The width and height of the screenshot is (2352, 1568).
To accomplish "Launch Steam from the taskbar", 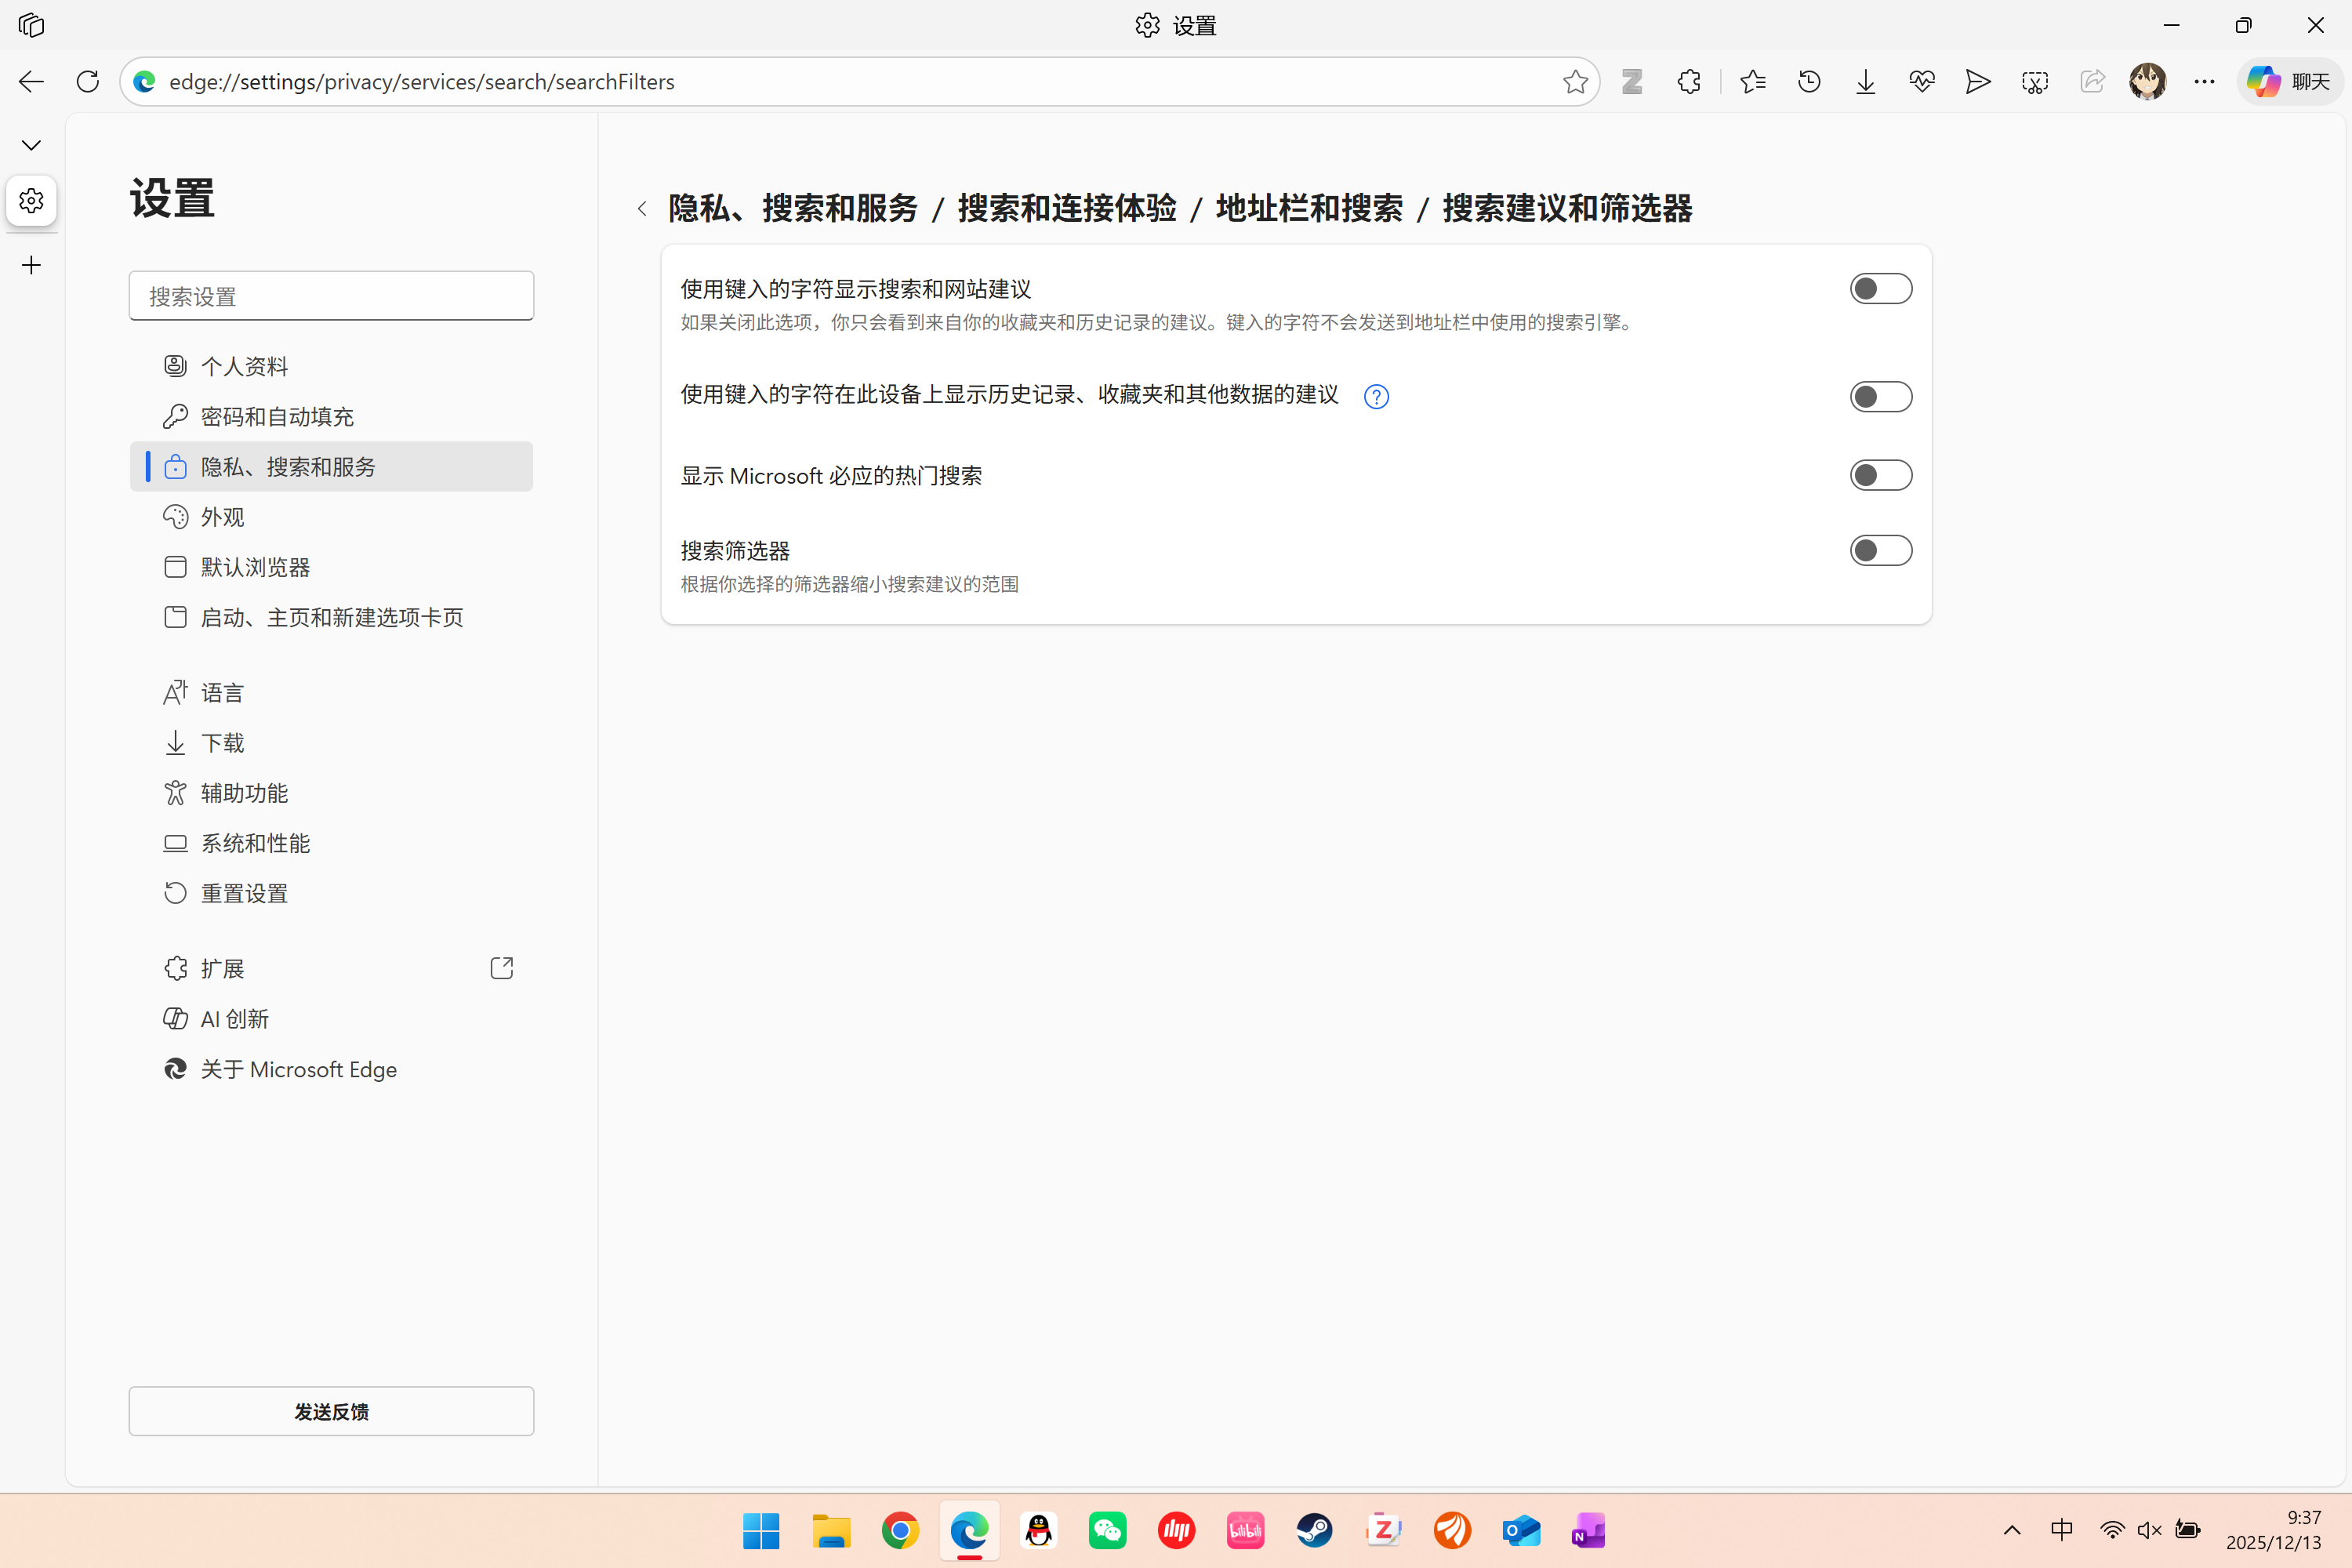I will pyautogui.click(x=1314, y=1530).
